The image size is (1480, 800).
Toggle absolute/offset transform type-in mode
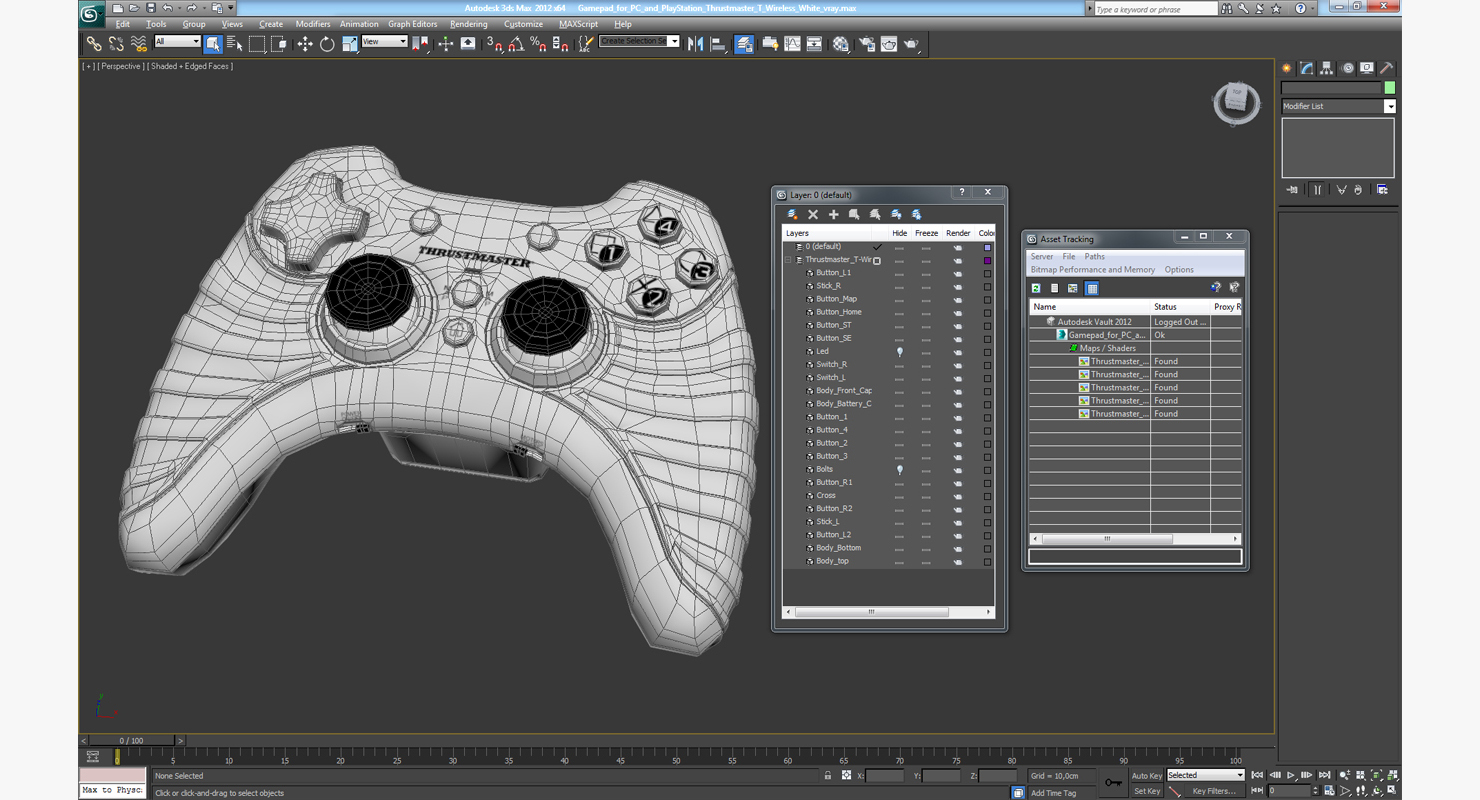846,775
